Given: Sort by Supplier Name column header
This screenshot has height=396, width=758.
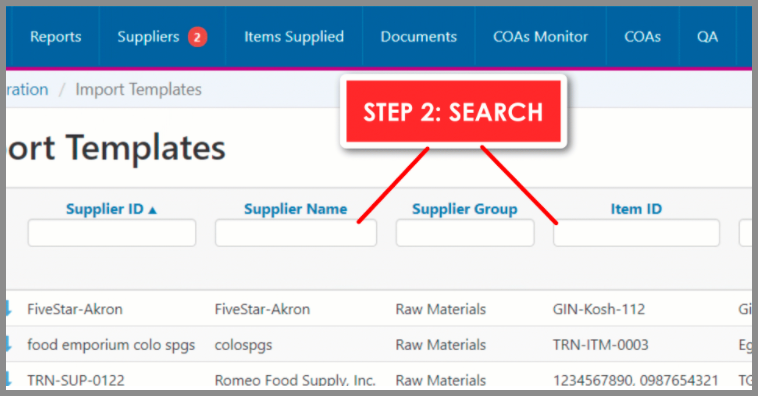Looking at the screenshot, I should [x=295, y=209].
